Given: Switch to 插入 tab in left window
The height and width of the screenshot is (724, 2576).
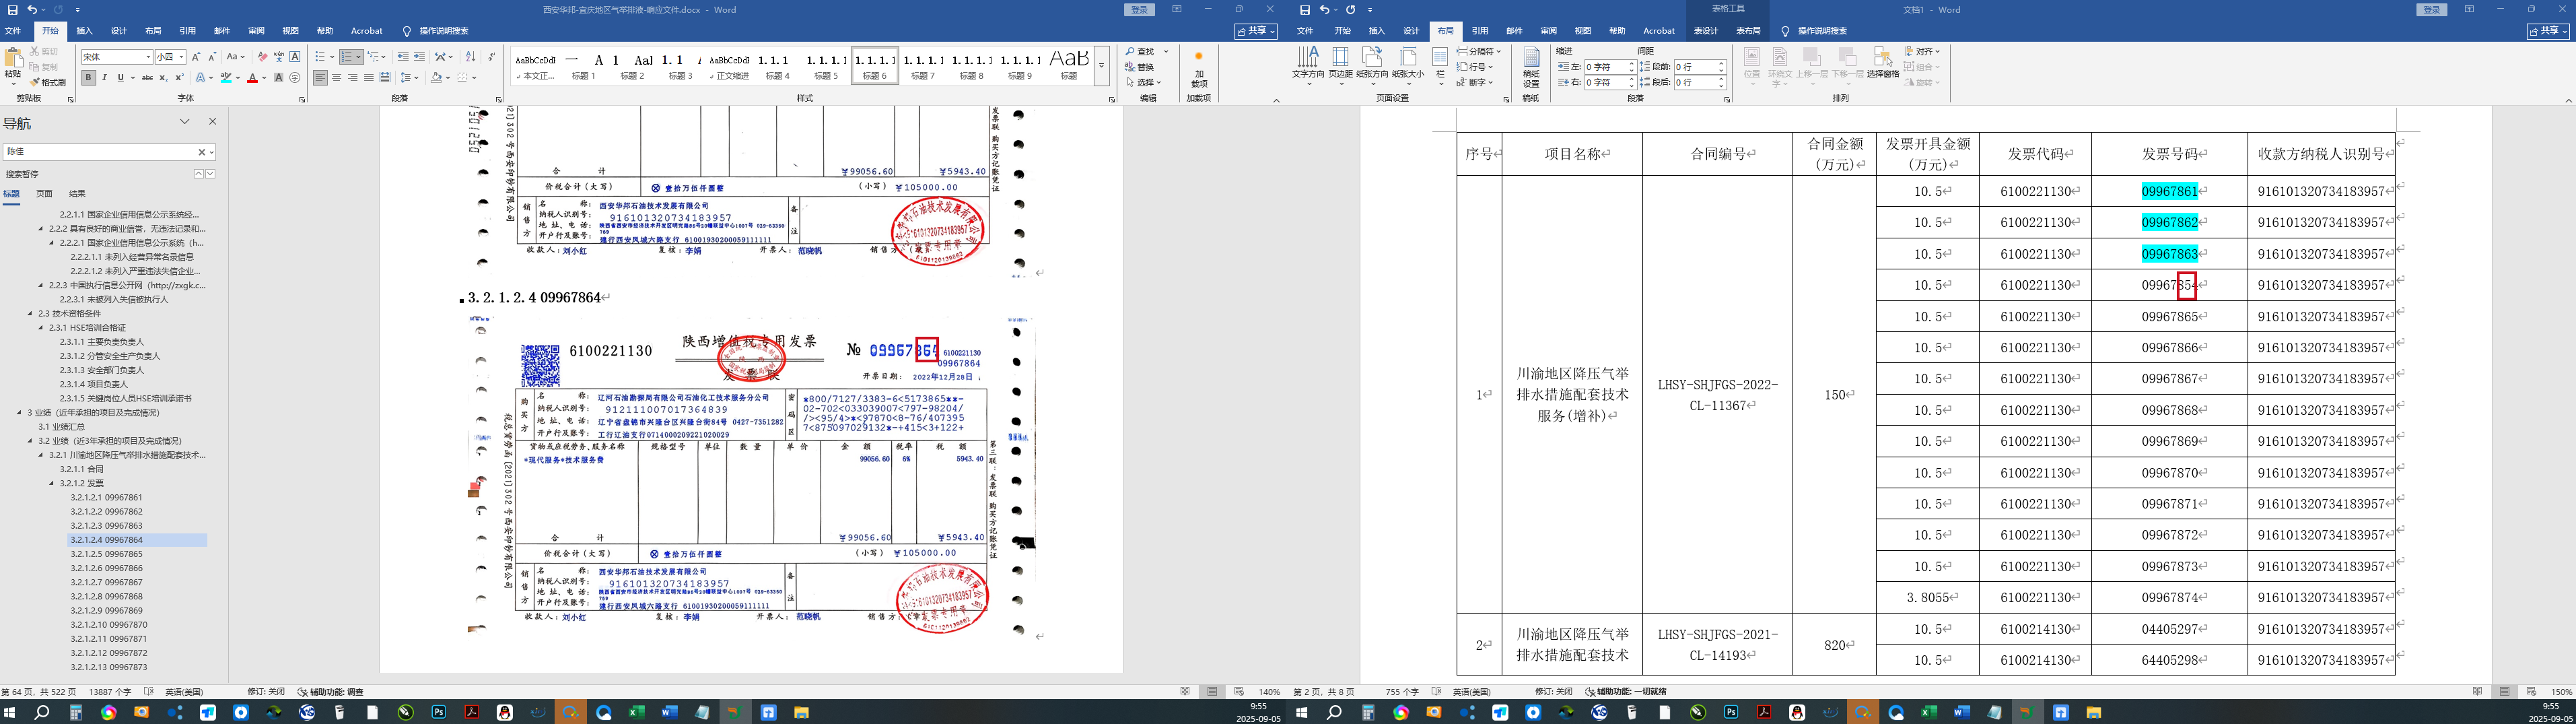Looking at the screenshot, I should pyautogui.click(x=85, y=31).
